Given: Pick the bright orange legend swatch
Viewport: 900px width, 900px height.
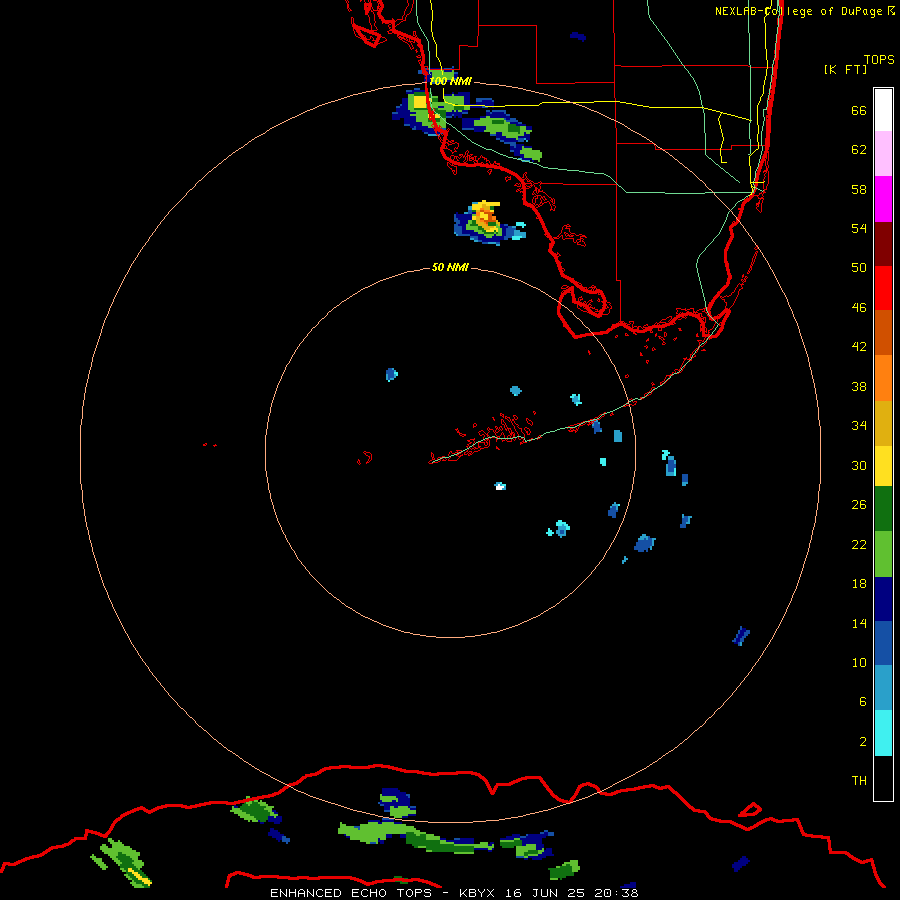Looking at the screenshot, I should tap(883, 378).
